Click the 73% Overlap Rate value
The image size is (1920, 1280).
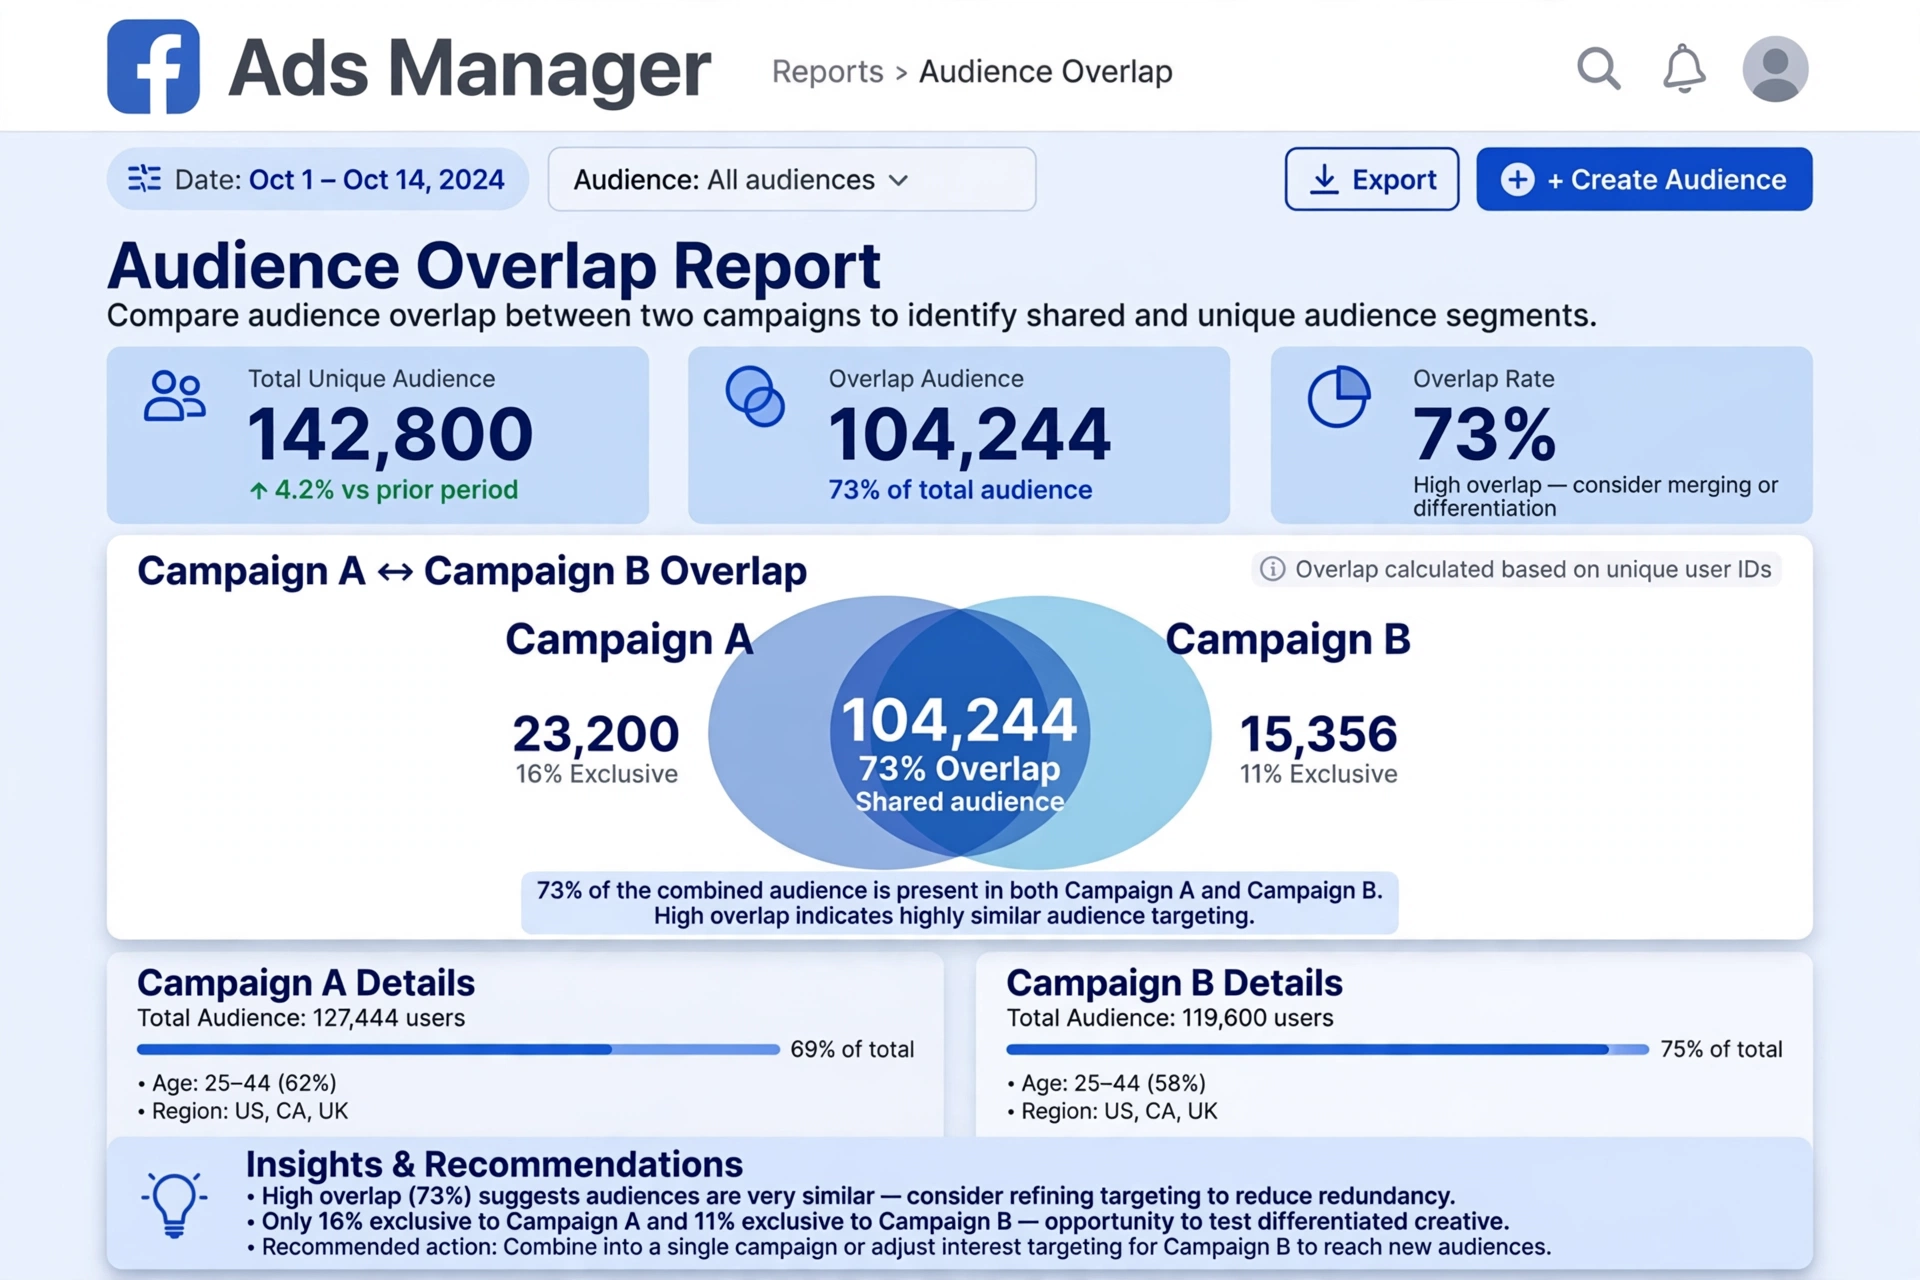pos(1484,433)
